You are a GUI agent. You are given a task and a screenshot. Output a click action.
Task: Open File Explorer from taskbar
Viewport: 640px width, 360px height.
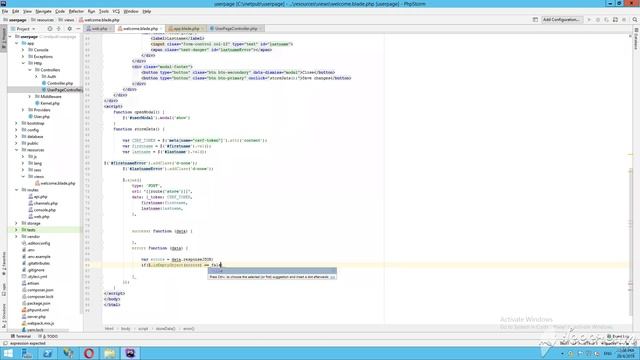point(109,353)
